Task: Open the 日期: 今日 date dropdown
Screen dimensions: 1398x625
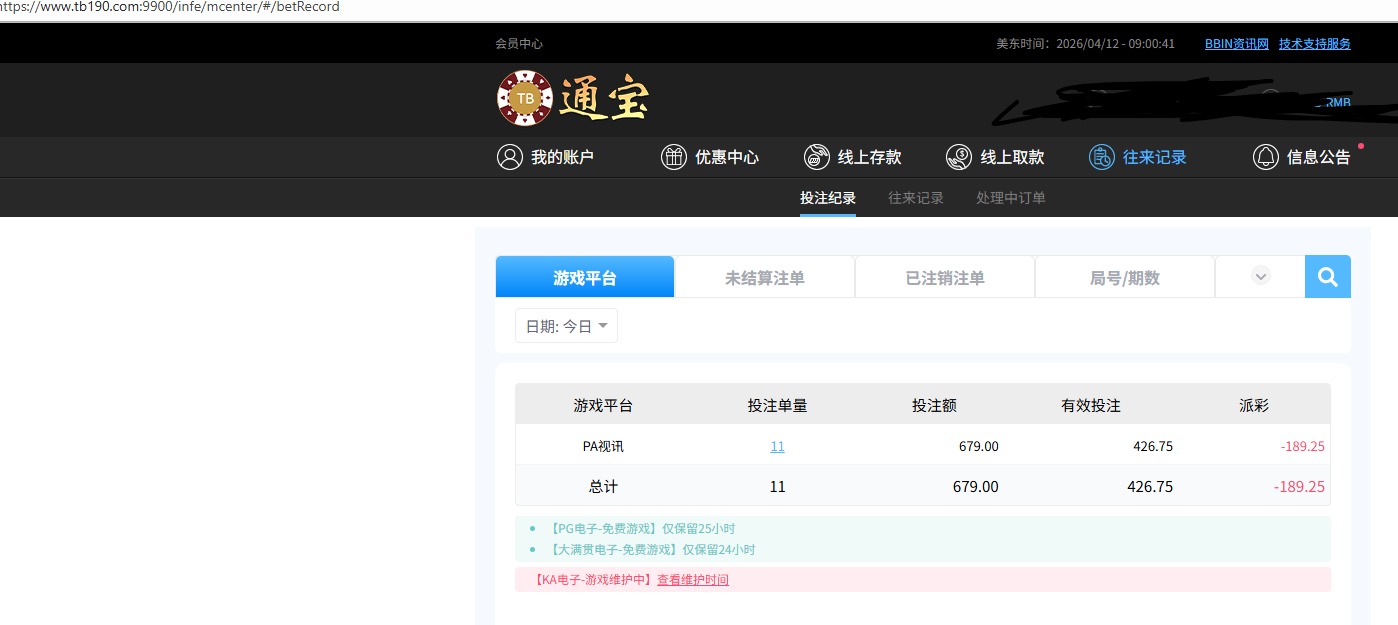Action: click(566, 326)
